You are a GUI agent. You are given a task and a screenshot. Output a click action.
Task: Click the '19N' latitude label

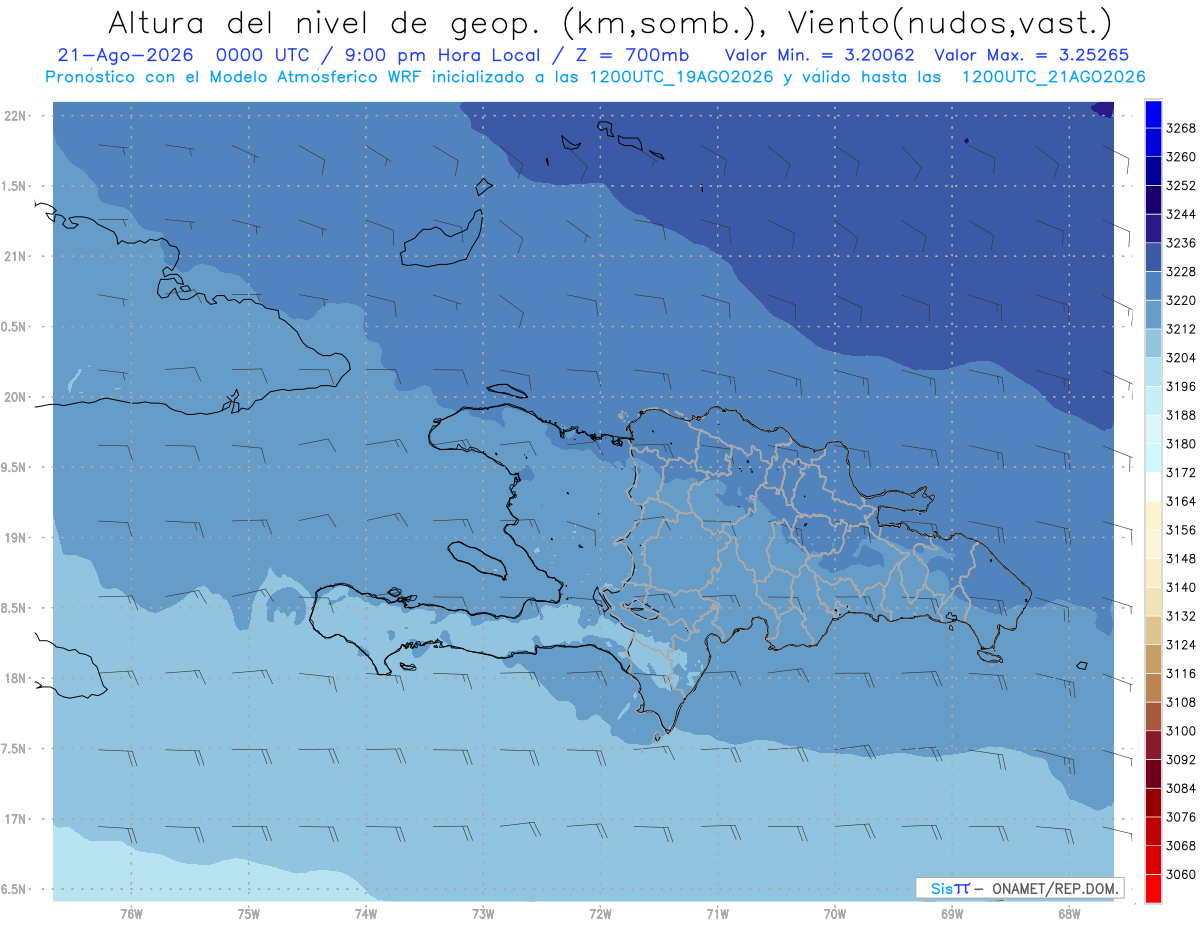point(15,538)
